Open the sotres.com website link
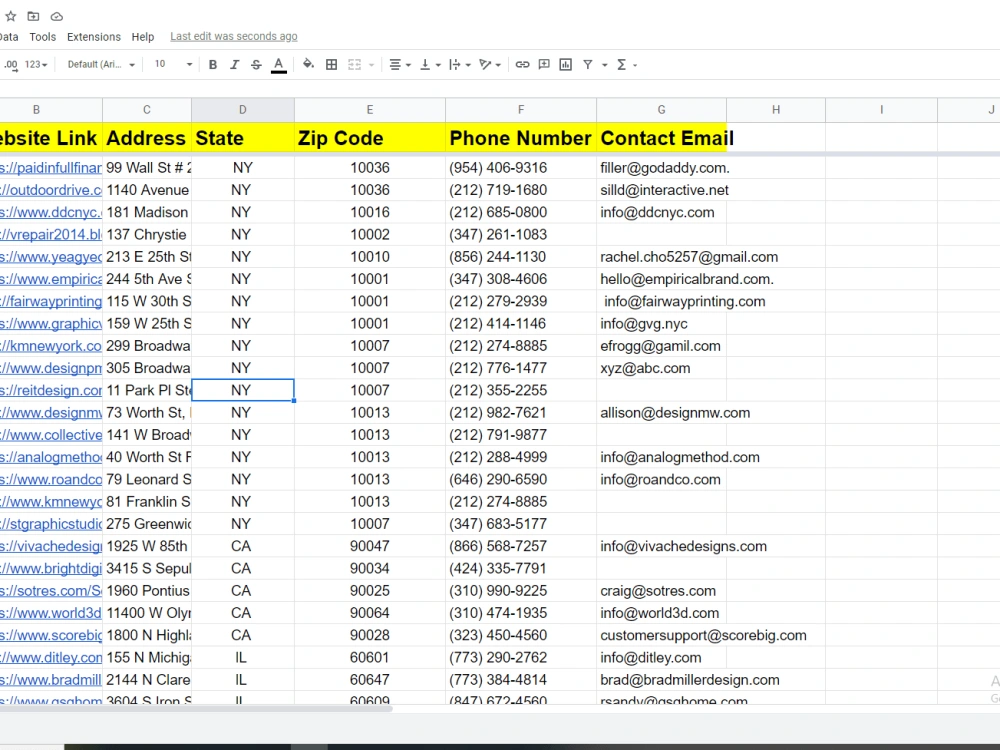 [x=51, y=591]
